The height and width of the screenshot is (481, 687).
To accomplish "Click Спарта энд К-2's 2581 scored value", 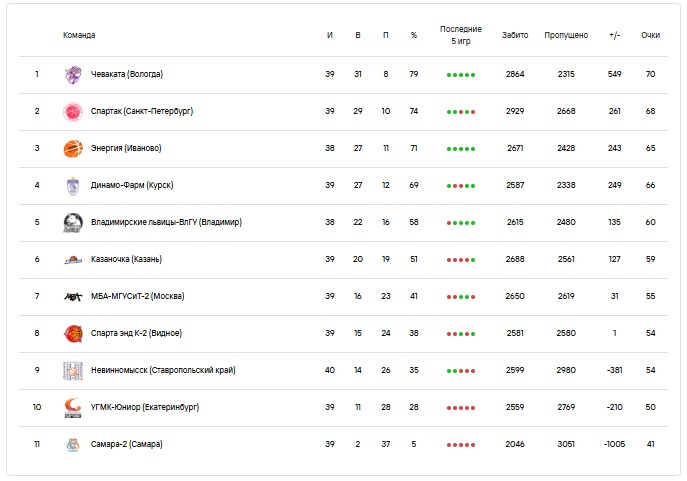I will tap(515, 333).
